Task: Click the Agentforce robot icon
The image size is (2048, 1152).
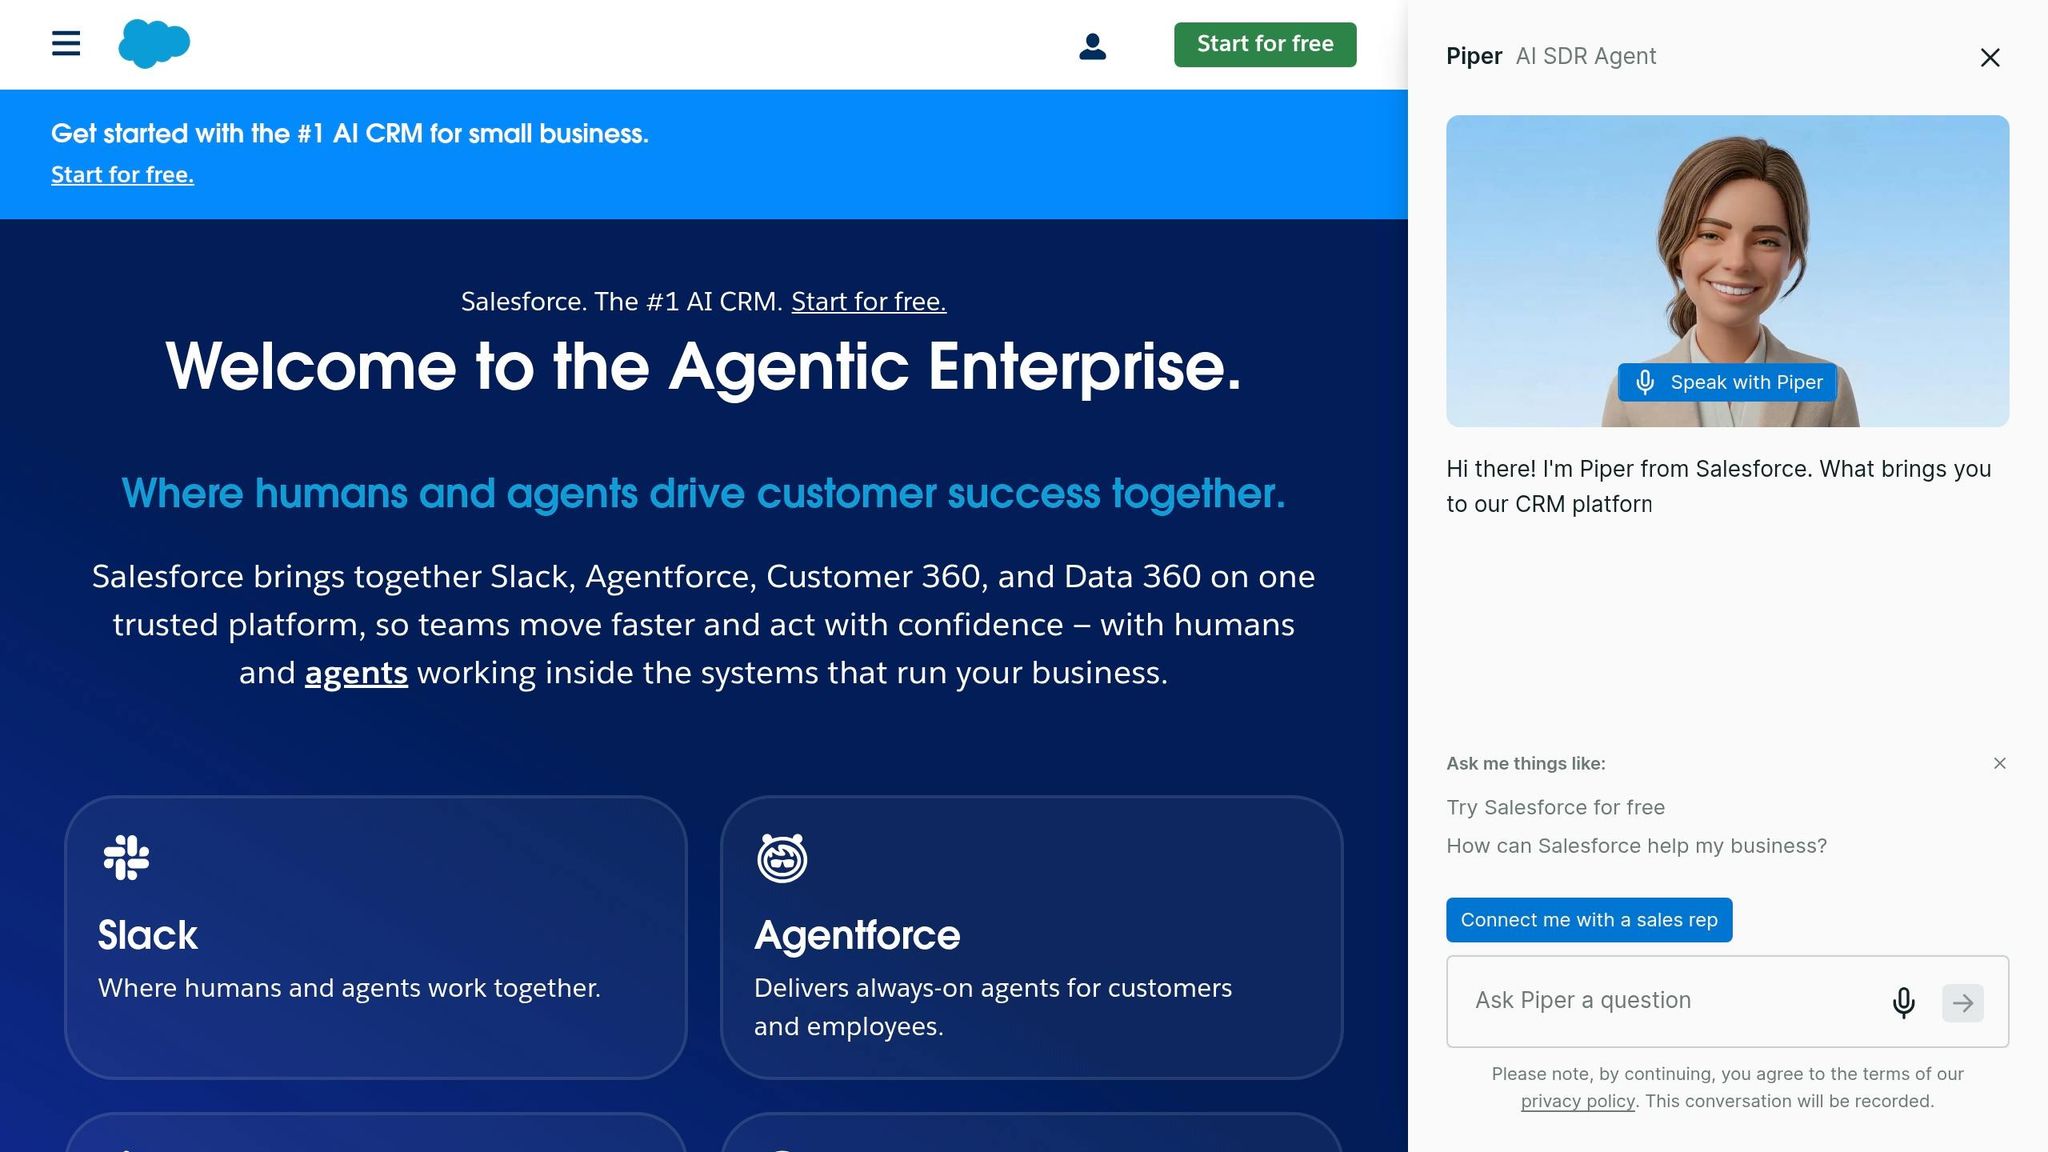Action: (783, 857)
